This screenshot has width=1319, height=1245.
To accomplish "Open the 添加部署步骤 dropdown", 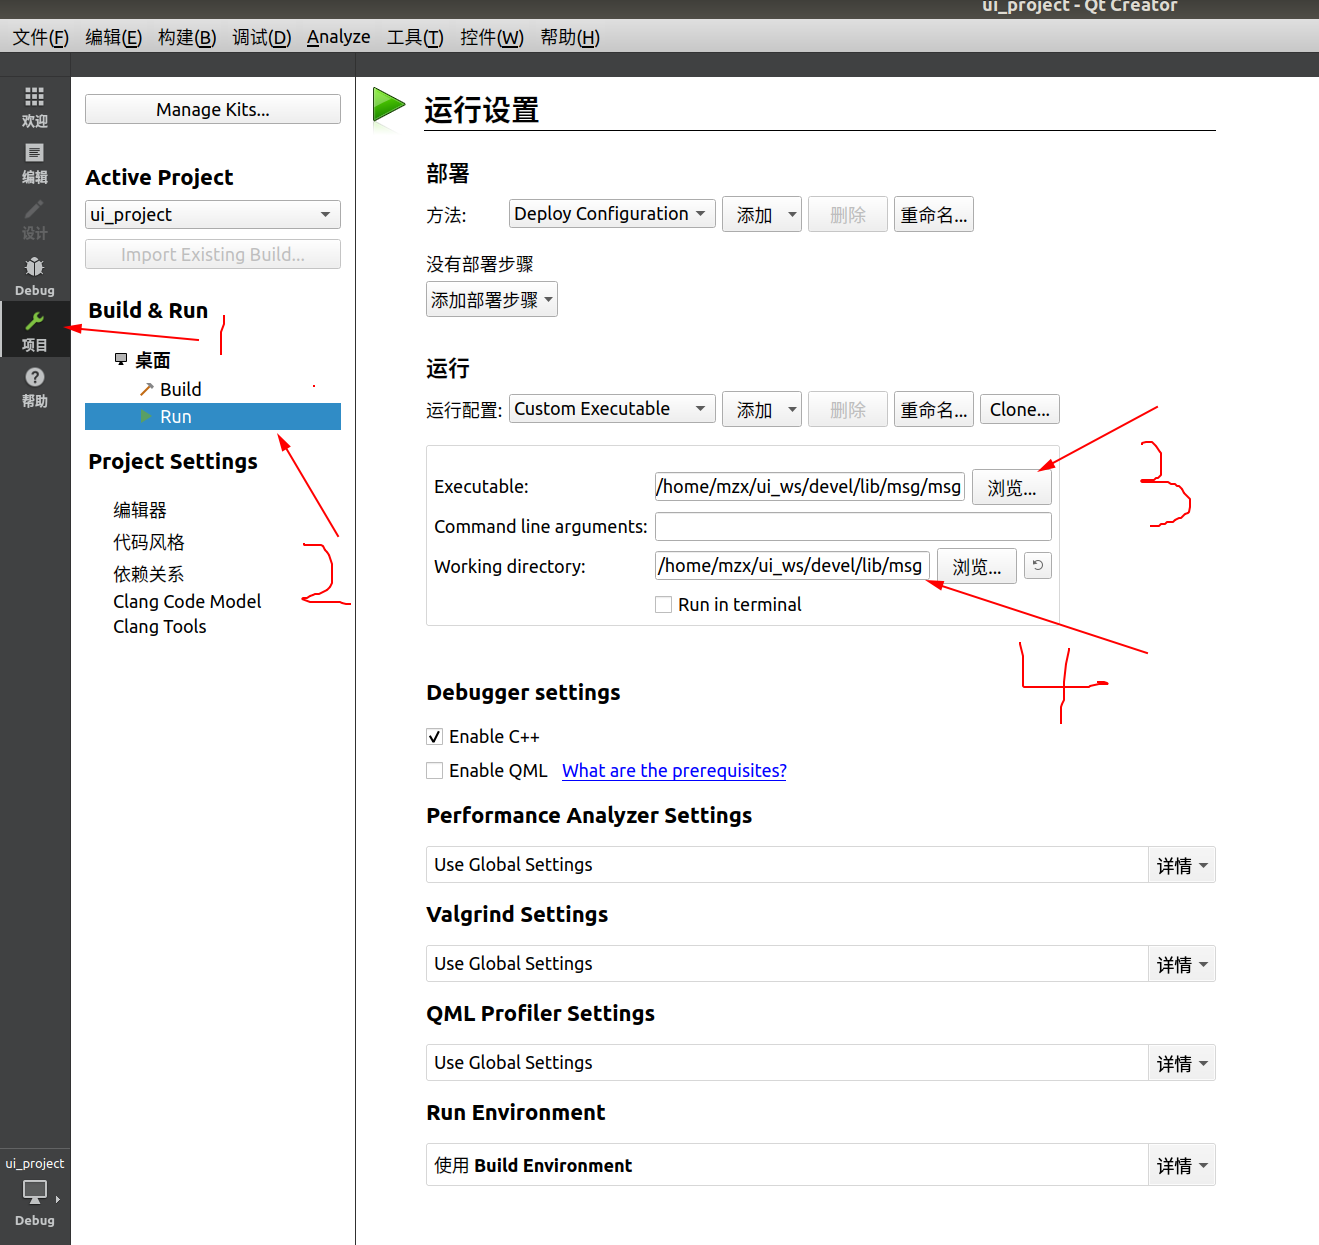I will pos(491,298).
